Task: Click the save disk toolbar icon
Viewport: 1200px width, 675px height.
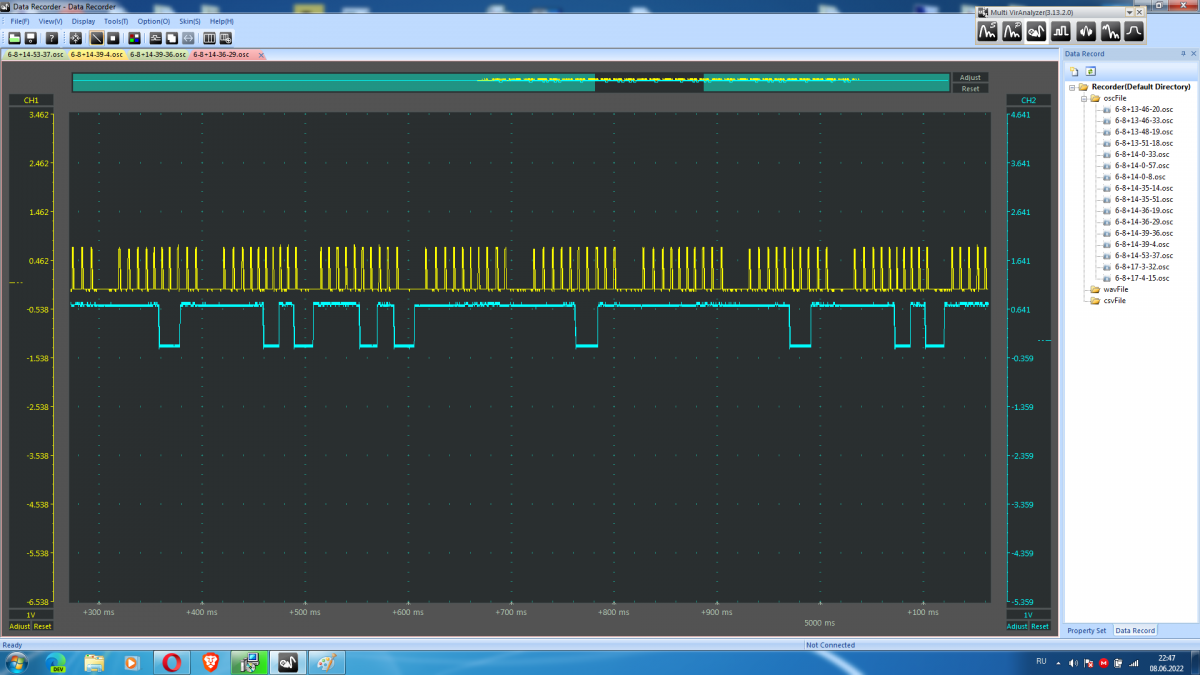Action: point(31,37)
